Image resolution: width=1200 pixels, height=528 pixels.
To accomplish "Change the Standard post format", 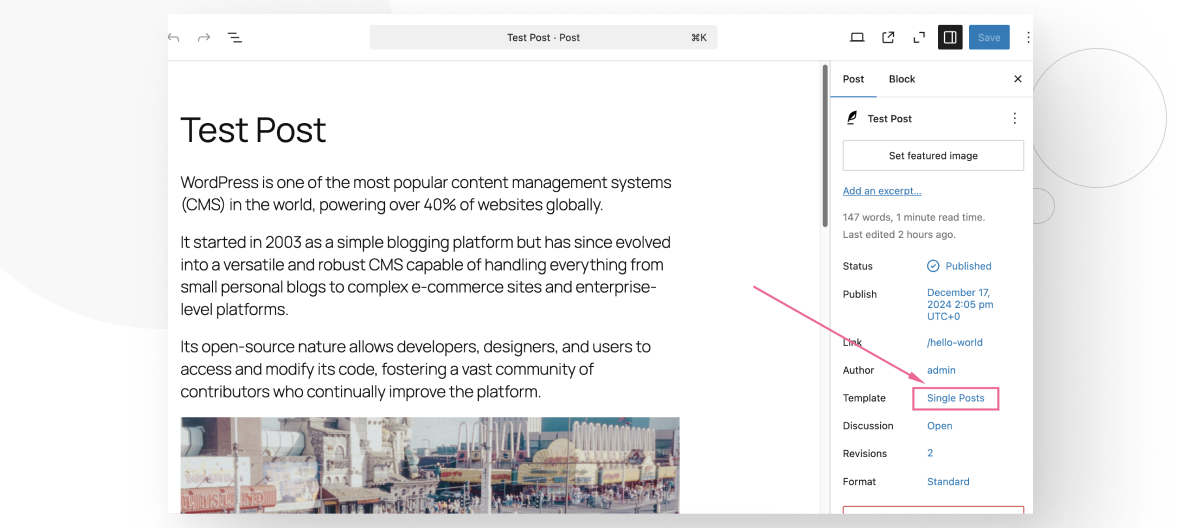I will (x=948, y=482).
